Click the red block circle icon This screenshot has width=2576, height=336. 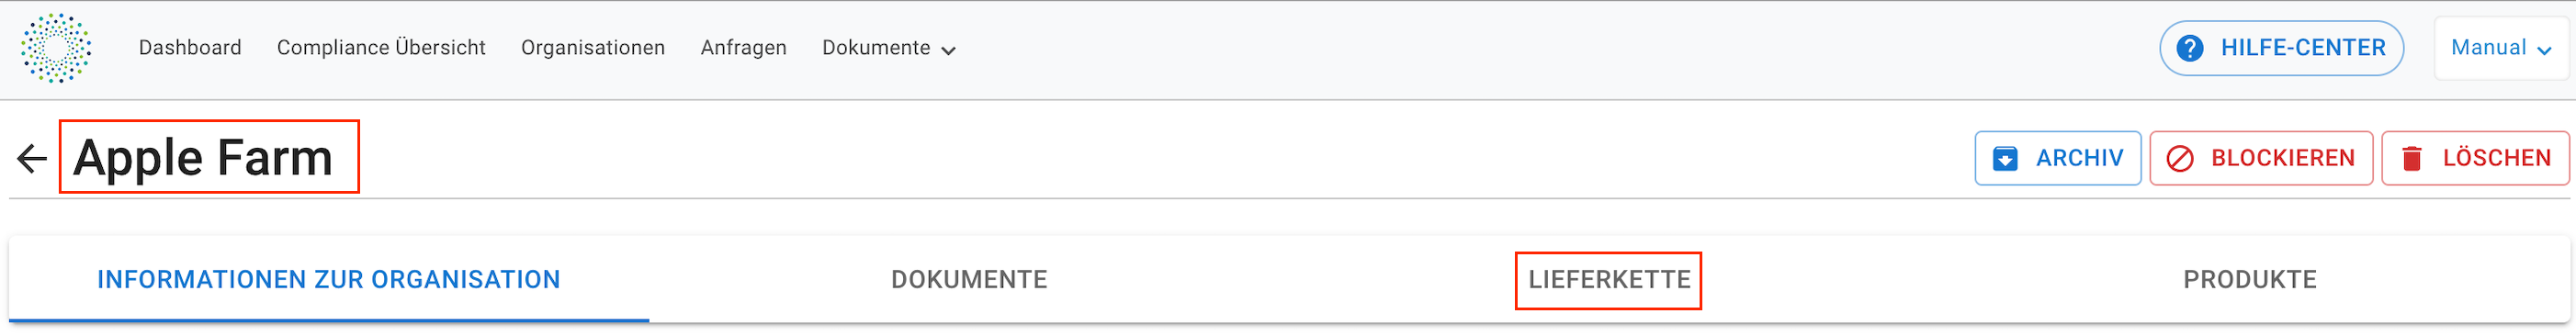(2180, 158)
